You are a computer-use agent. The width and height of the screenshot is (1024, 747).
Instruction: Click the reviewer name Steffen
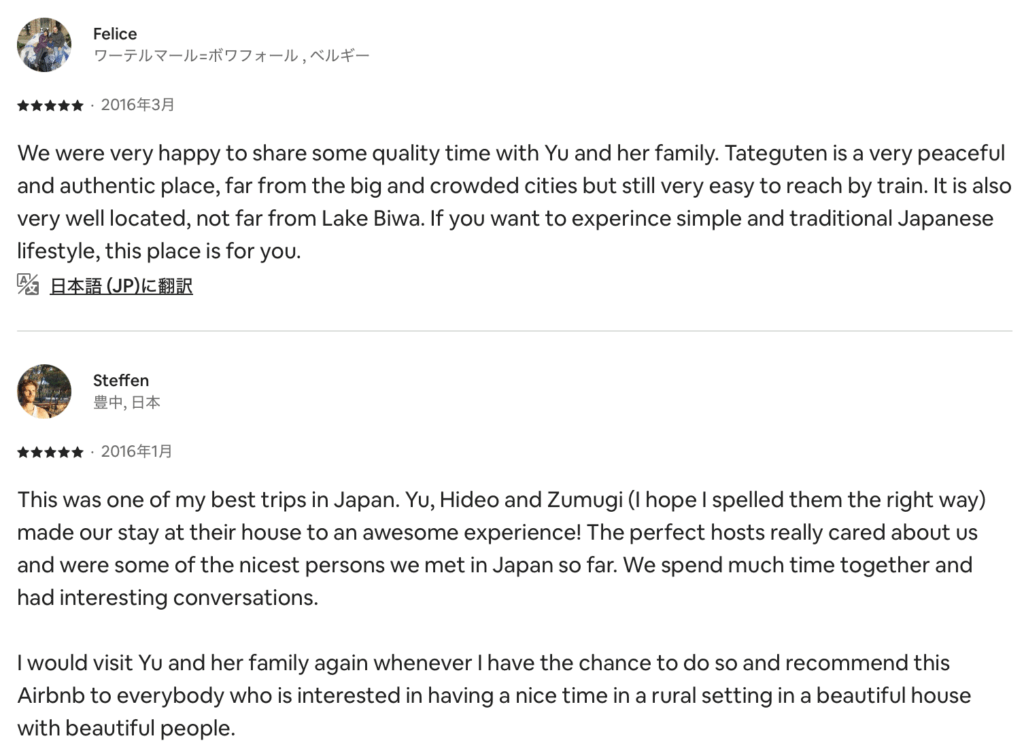(121, 380)
